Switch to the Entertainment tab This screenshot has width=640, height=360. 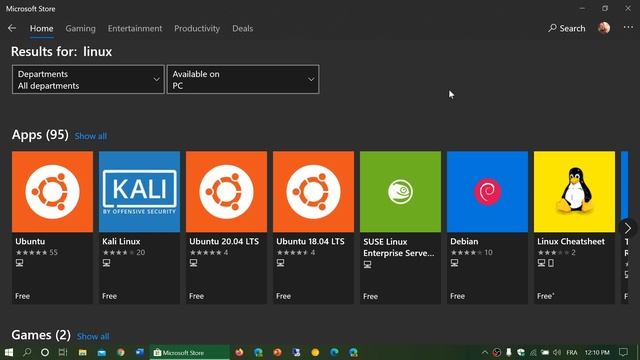135,29
